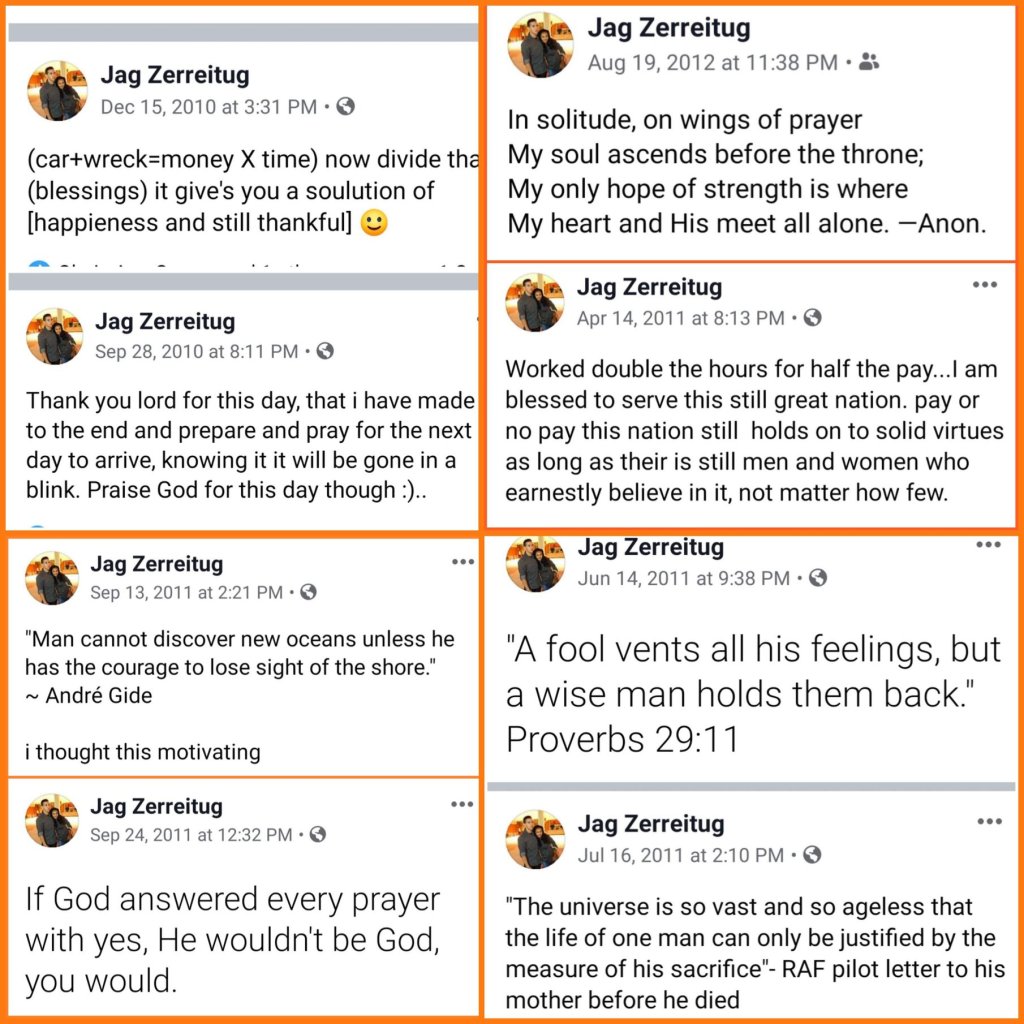Viewport: 1024px width, 1024px height.
Task: Open the more options menu on Sep 24, 2011 post
Action: [x=462, y=804]
